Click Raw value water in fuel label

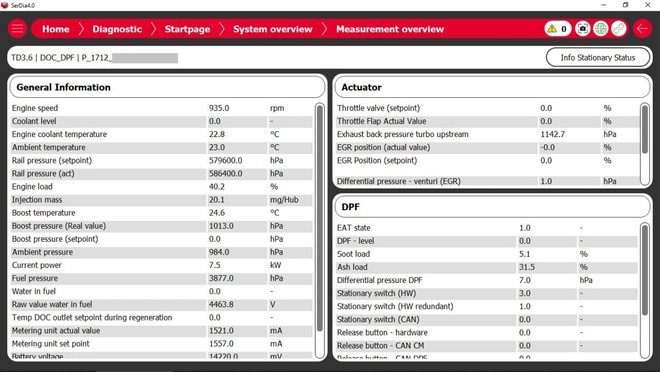click(x=52, y=304)
